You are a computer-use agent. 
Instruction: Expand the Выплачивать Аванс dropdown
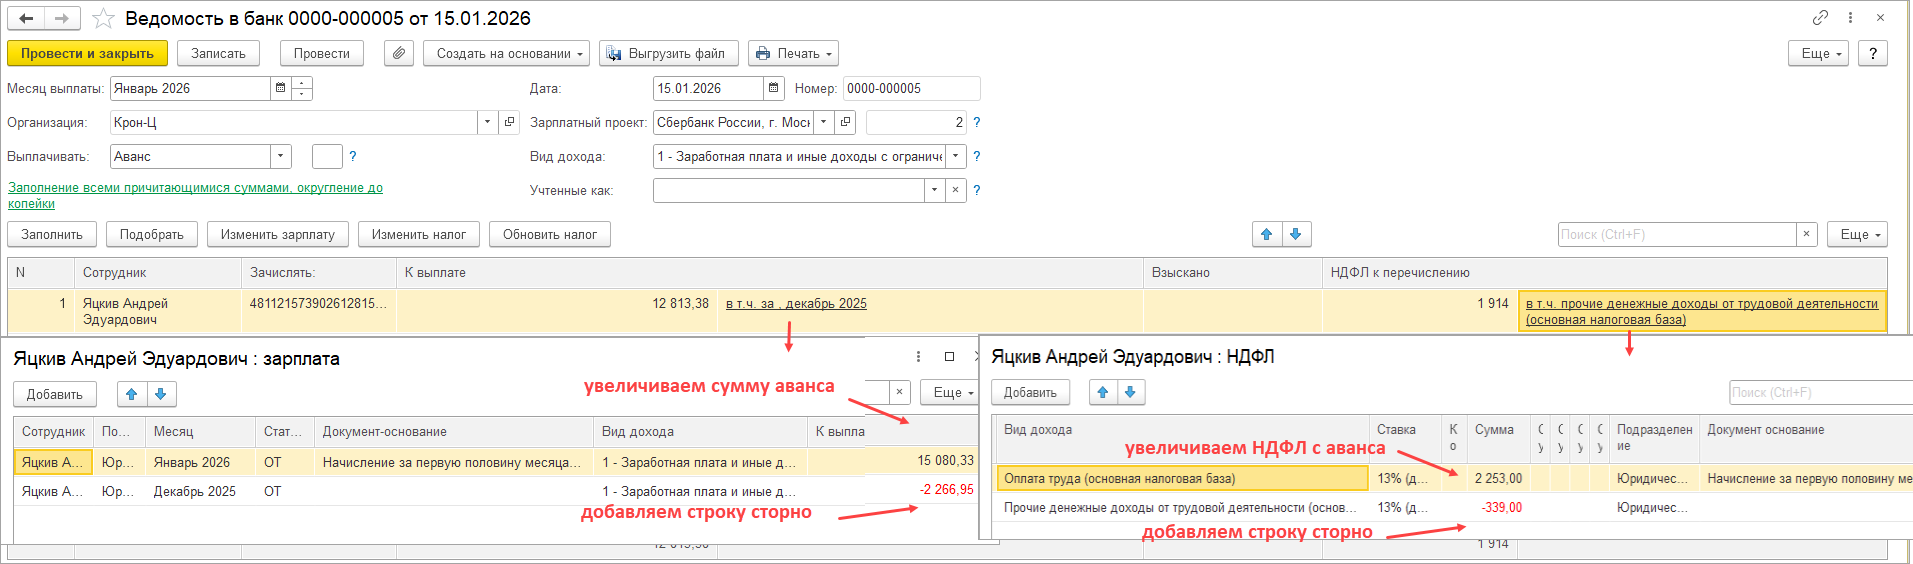(281, 156)
